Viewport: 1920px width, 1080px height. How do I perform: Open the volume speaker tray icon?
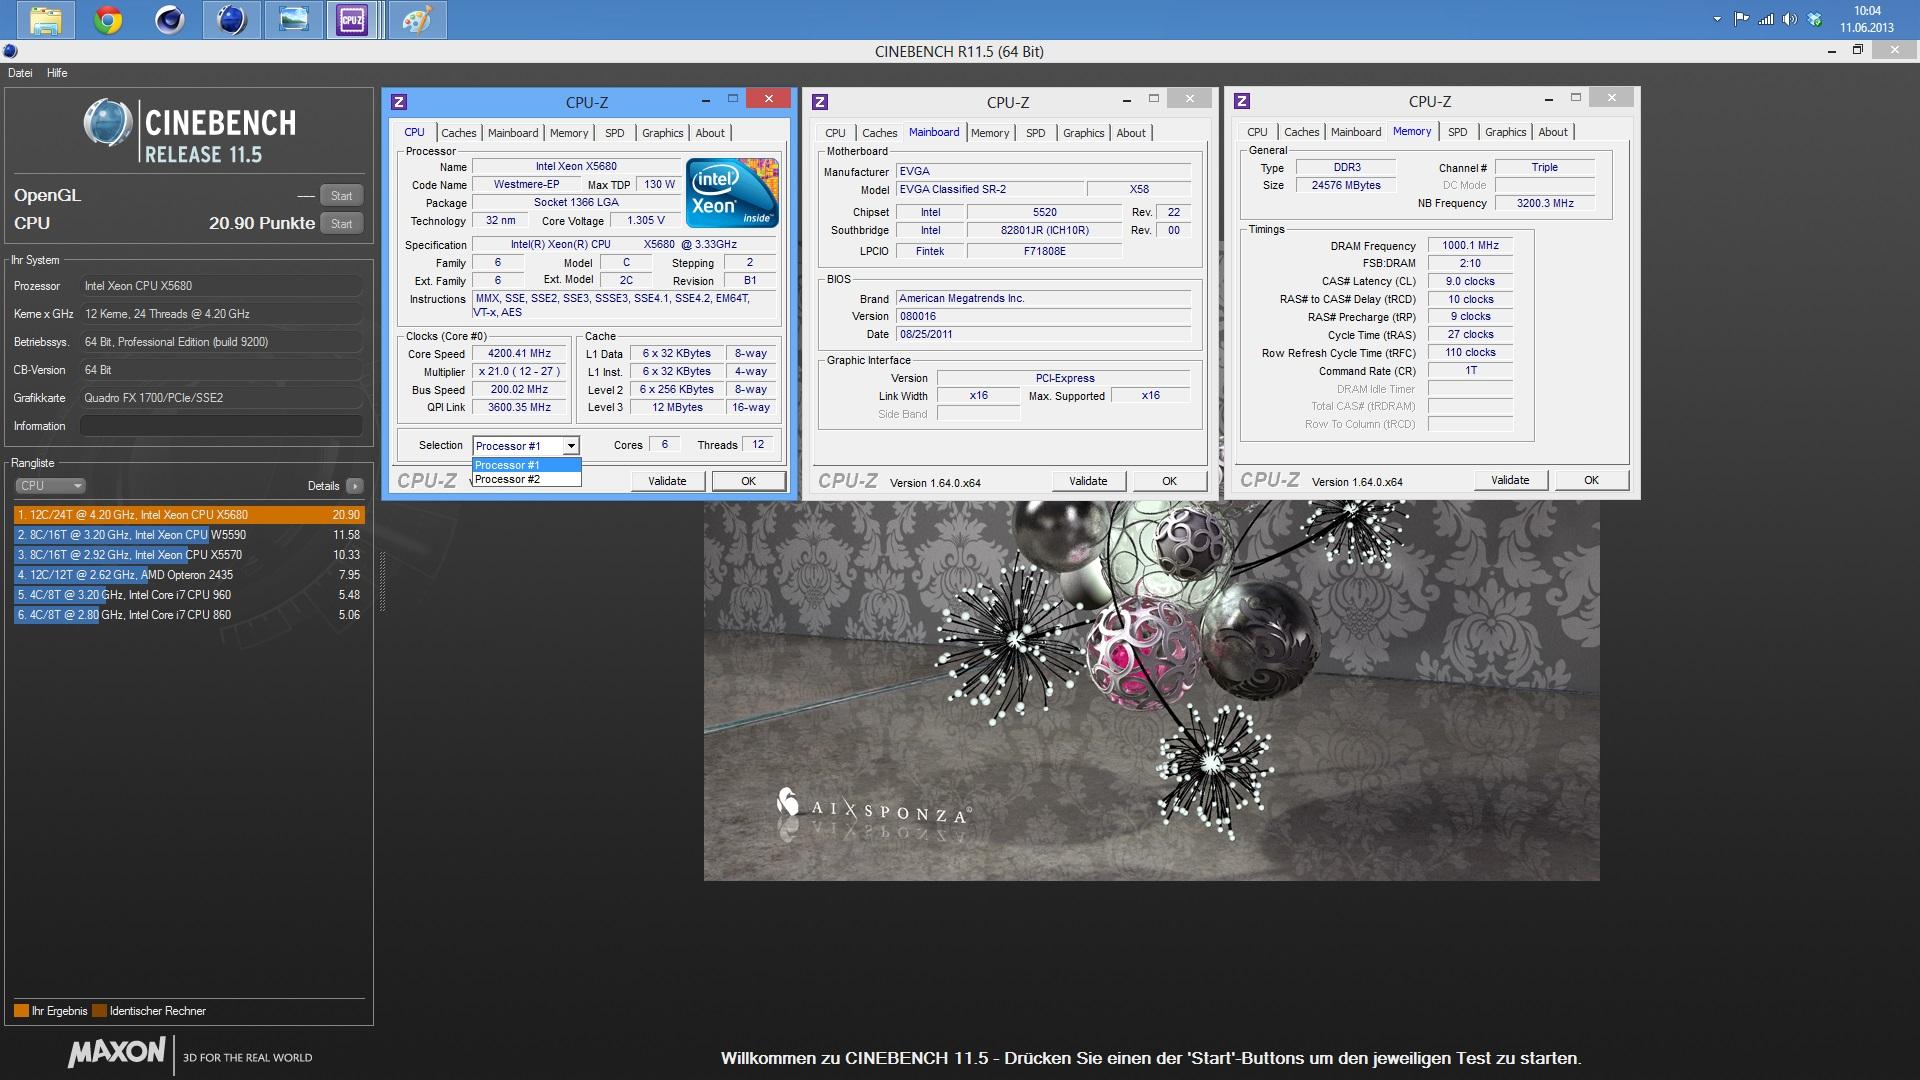[1790, 19]
